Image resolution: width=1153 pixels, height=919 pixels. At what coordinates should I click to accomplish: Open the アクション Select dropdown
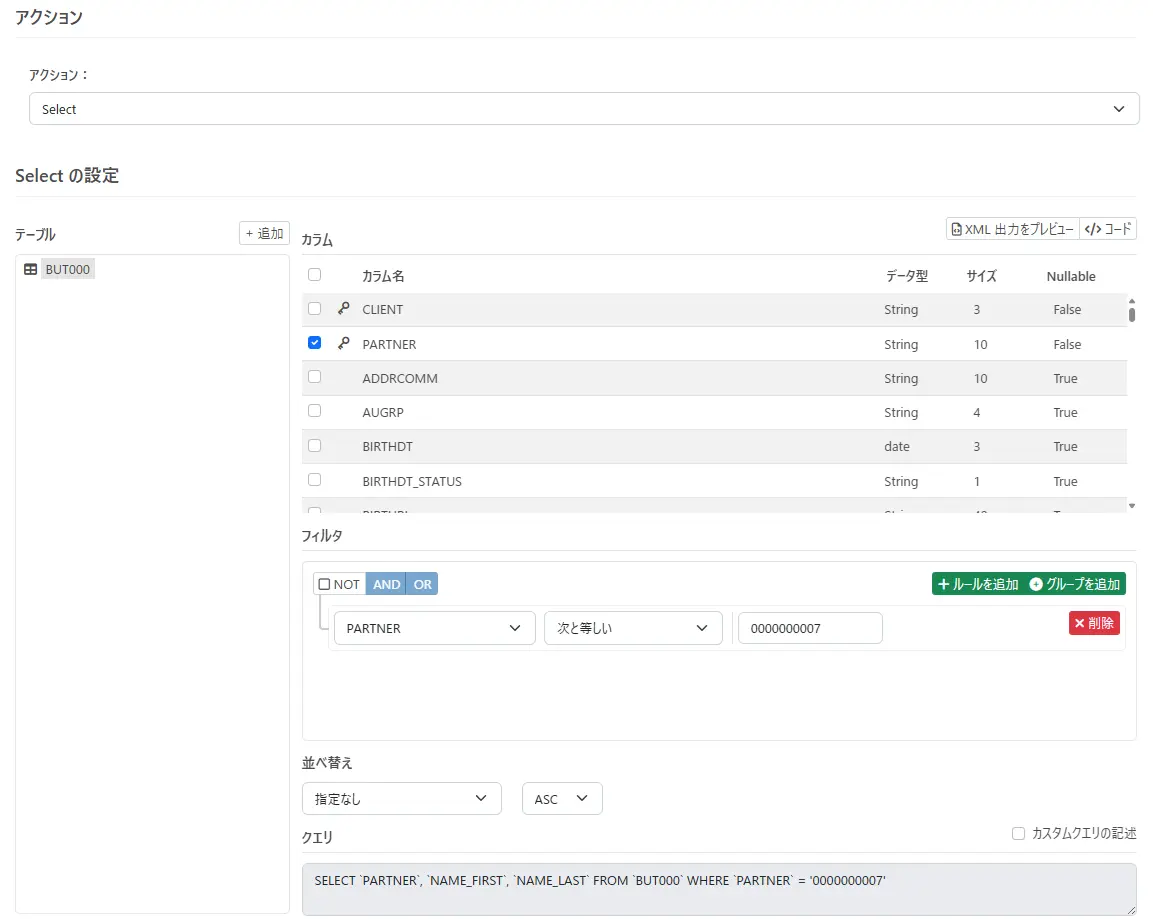click(584, 109)
